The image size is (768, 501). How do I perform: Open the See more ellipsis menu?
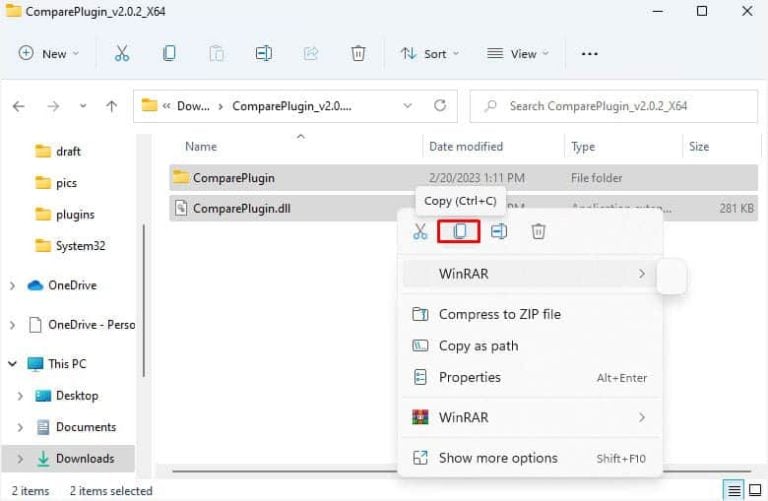tap(589, 54)
